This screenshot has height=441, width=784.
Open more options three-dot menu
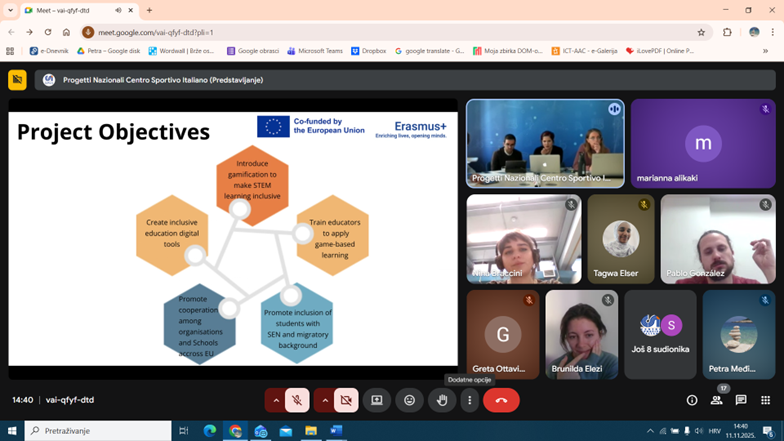click(x=469, y=400)
